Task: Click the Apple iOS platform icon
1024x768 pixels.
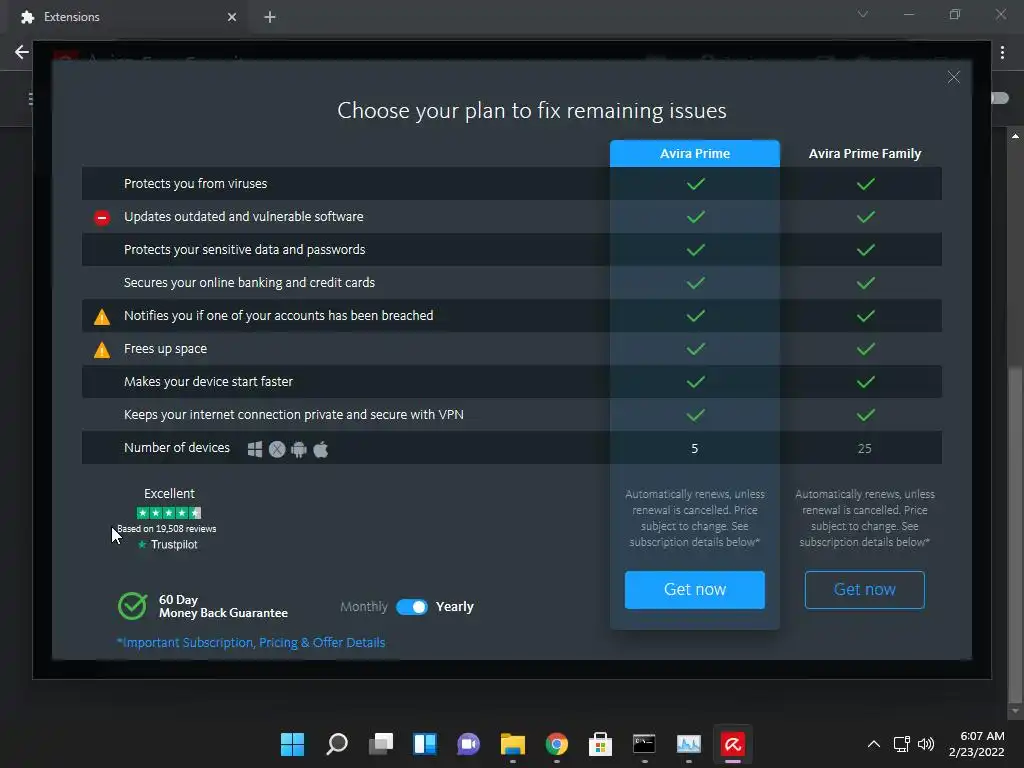Action: (x=321, y=449)
